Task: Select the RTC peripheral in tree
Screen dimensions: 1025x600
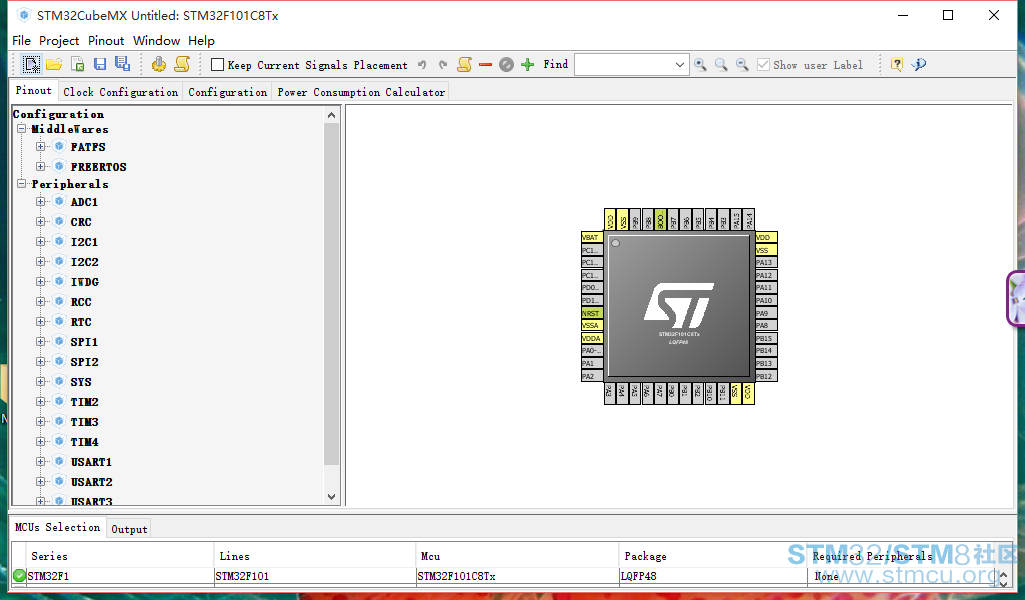Action: (81, 322)
